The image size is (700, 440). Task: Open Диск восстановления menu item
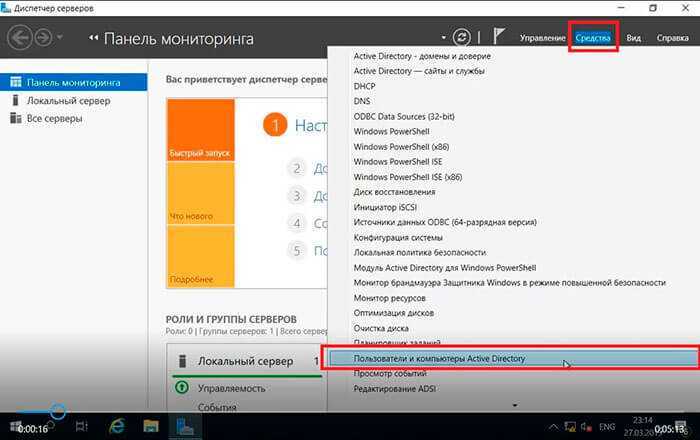coord(394,192)
